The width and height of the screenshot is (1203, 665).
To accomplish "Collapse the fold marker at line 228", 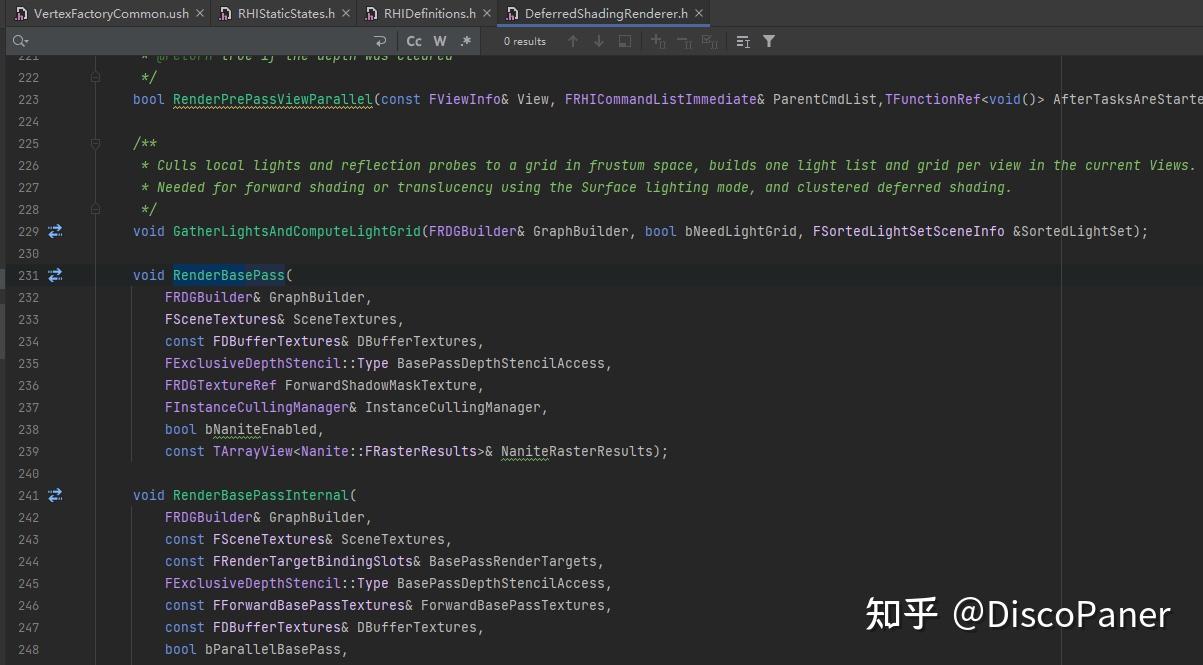I will click(95, 209).
